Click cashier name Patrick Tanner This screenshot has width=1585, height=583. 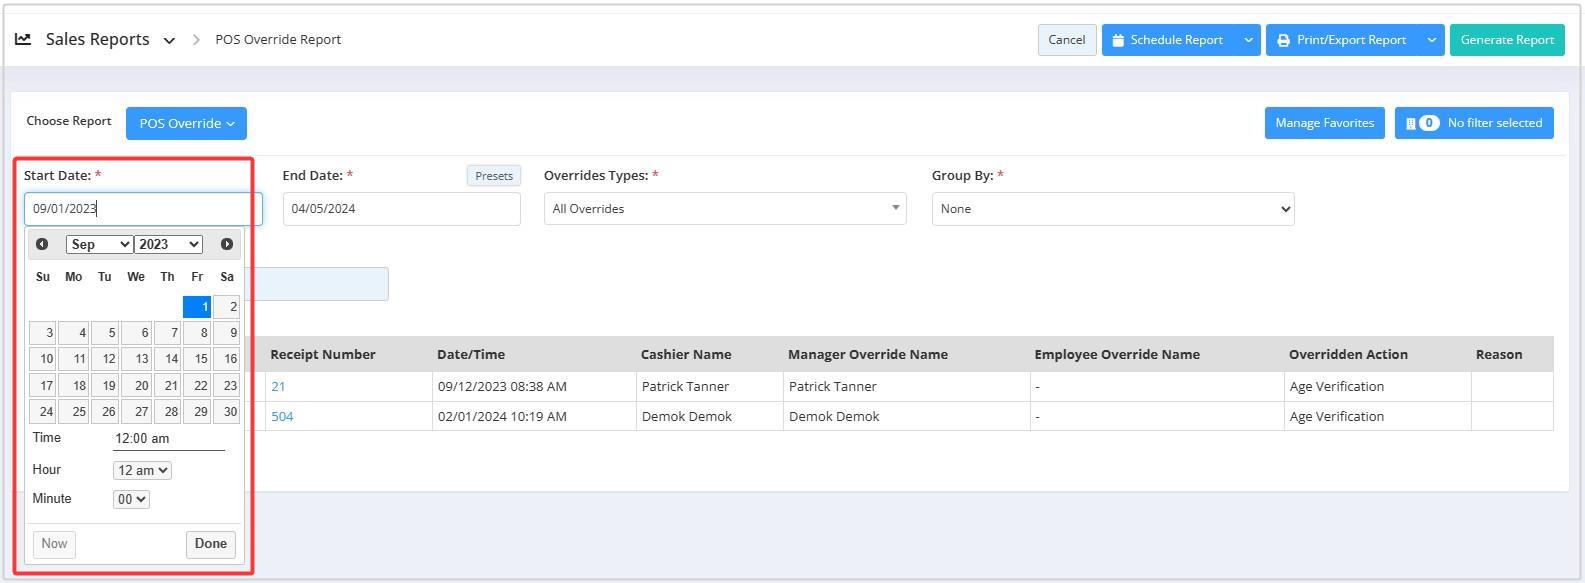click(685, 386)
